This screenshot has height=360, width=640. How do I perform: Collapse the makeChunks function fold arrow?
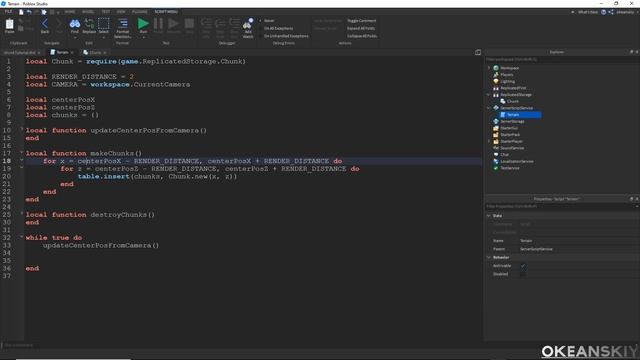pos(22,153)
